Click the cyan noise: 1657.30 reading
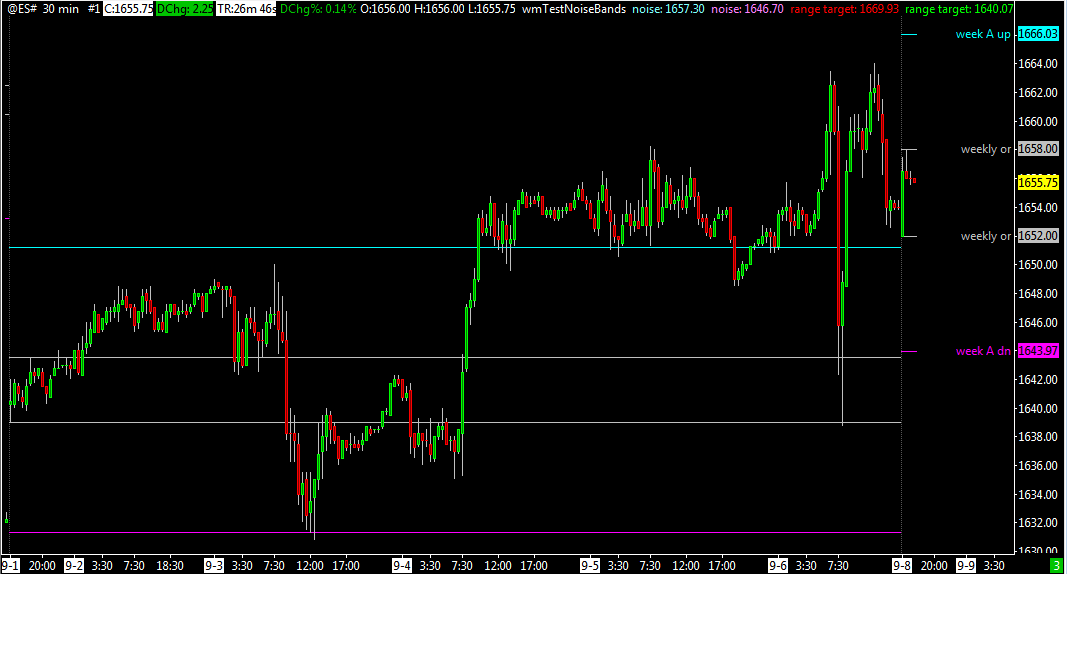This screenshot has height=646, width=1067. pyautogui.click(x=668, y=9)
